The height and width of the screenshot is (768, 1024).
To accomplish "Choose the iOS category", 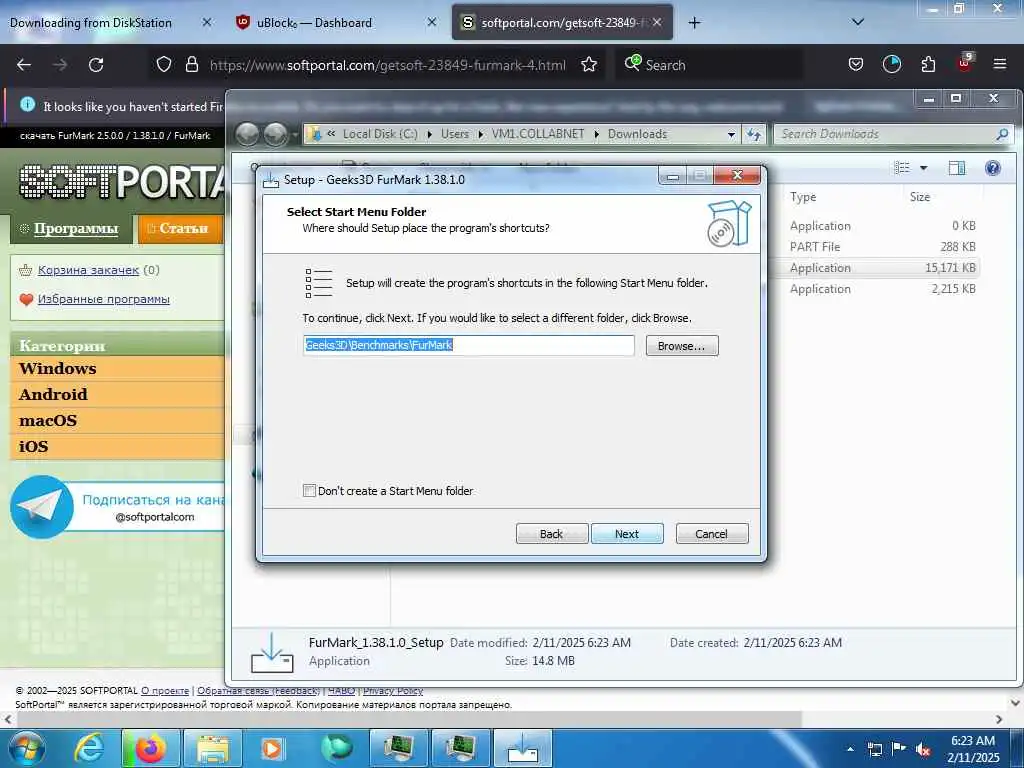I will (x=33, y=447).
